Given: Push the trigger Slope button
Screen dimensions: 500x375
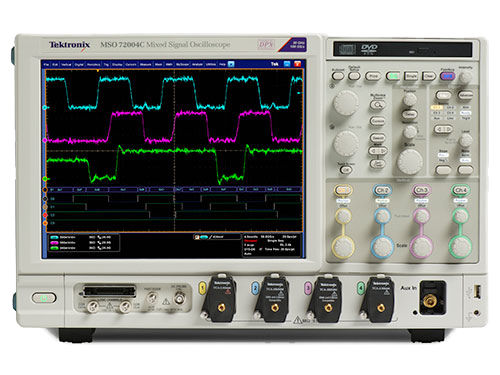Looking at the screenshot, I should [443, 170].
